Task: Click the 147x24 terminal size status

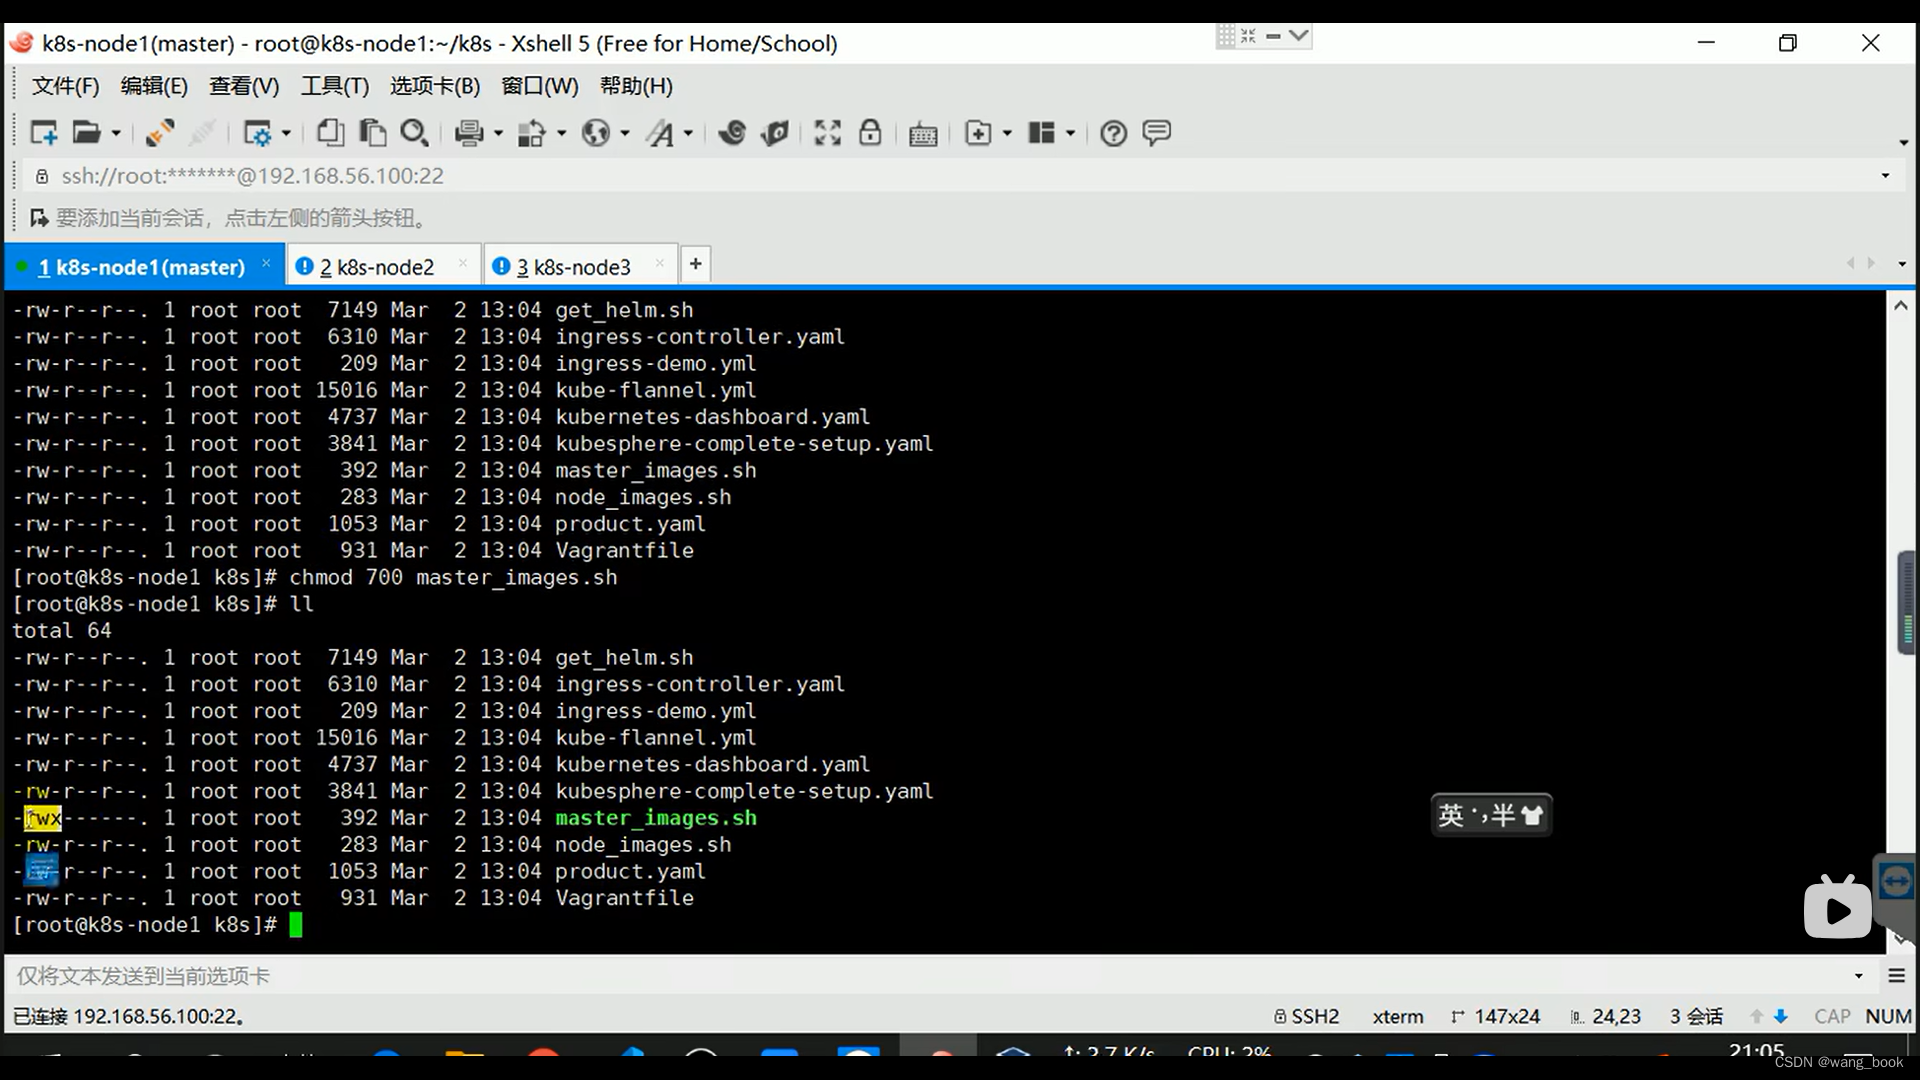Action: [x=1495, y=1017]
